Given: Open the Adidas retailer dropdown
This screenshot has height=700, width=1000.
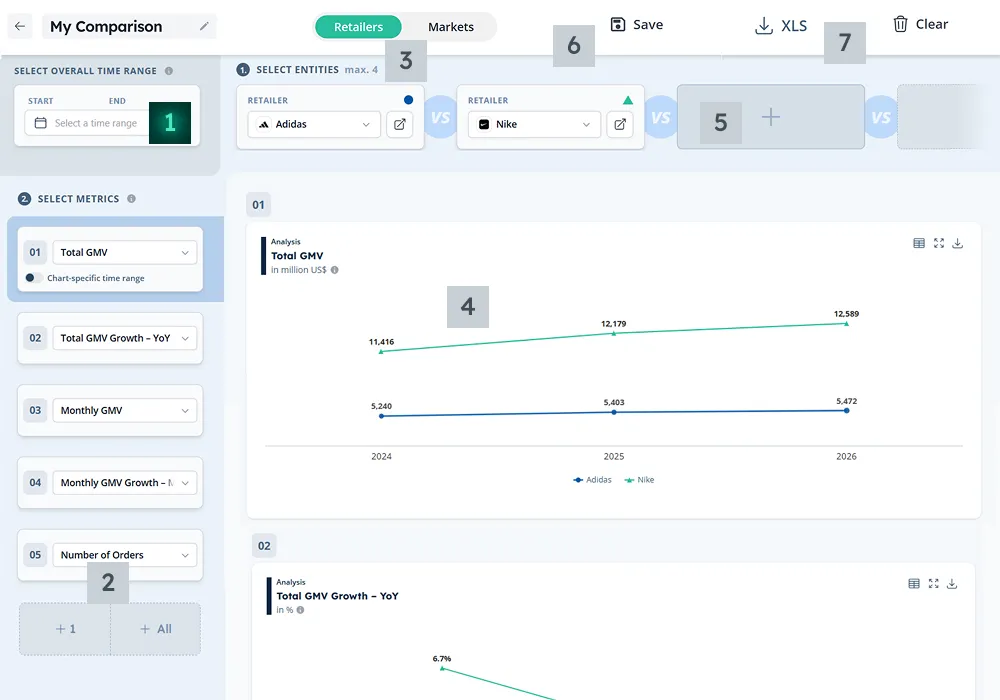Looking at the screenshot, I should click(x=314, y=124).
